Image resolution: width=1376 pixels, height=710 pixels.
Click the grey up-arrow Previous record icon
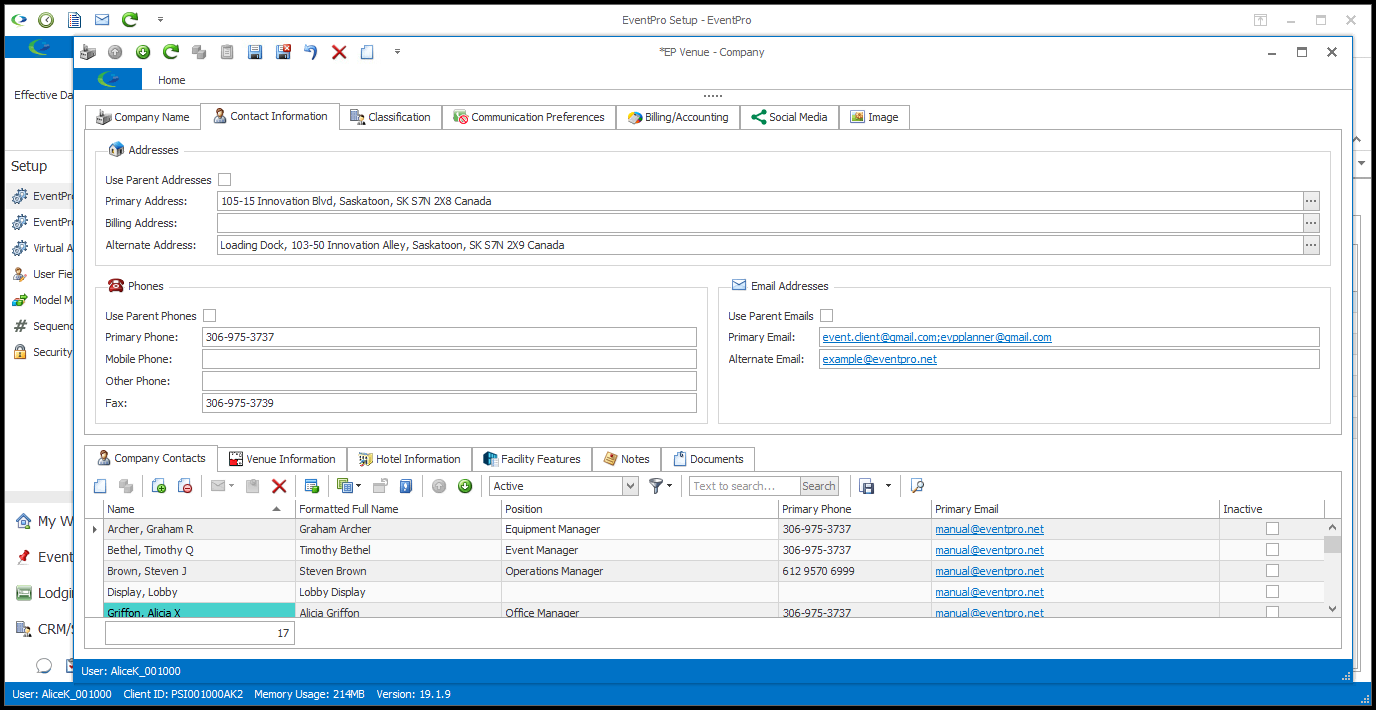tap(115, 52)
